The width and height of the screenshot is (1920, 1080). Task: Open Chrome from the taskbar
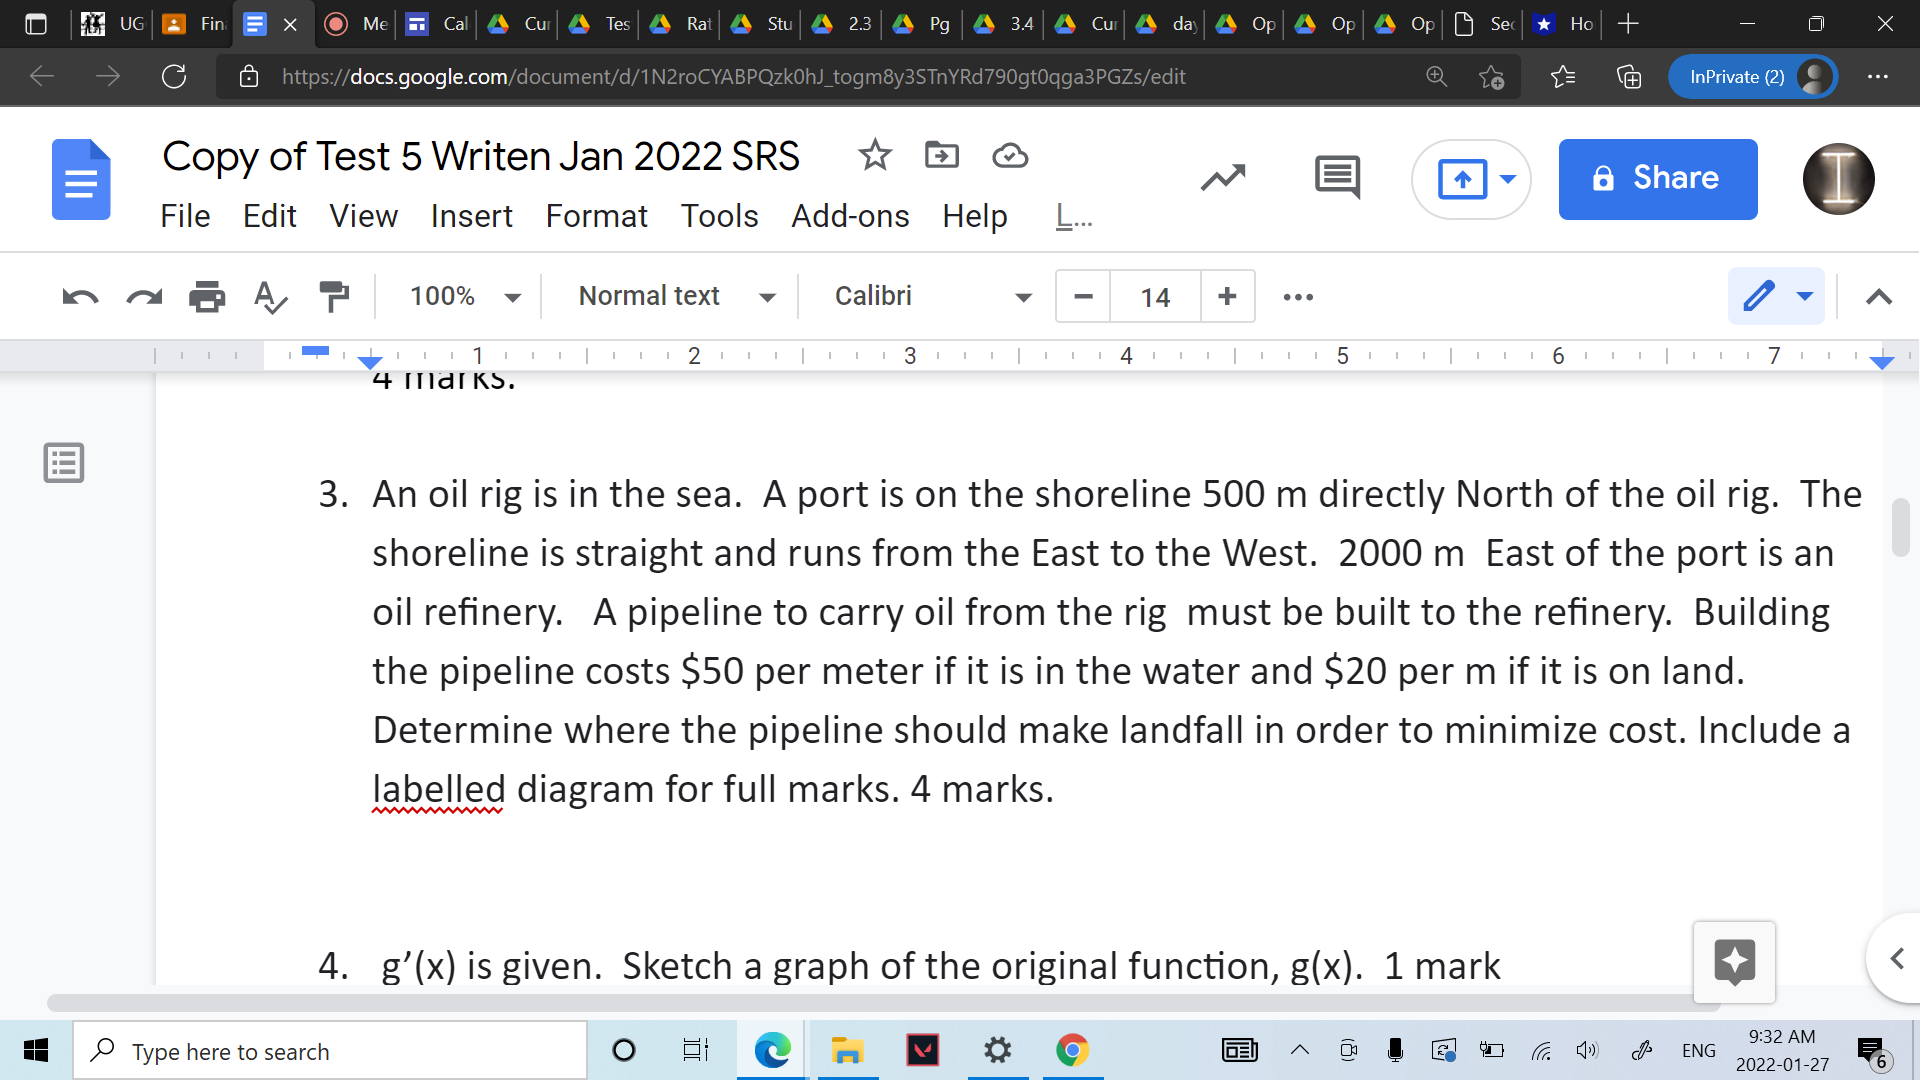1071,1050
